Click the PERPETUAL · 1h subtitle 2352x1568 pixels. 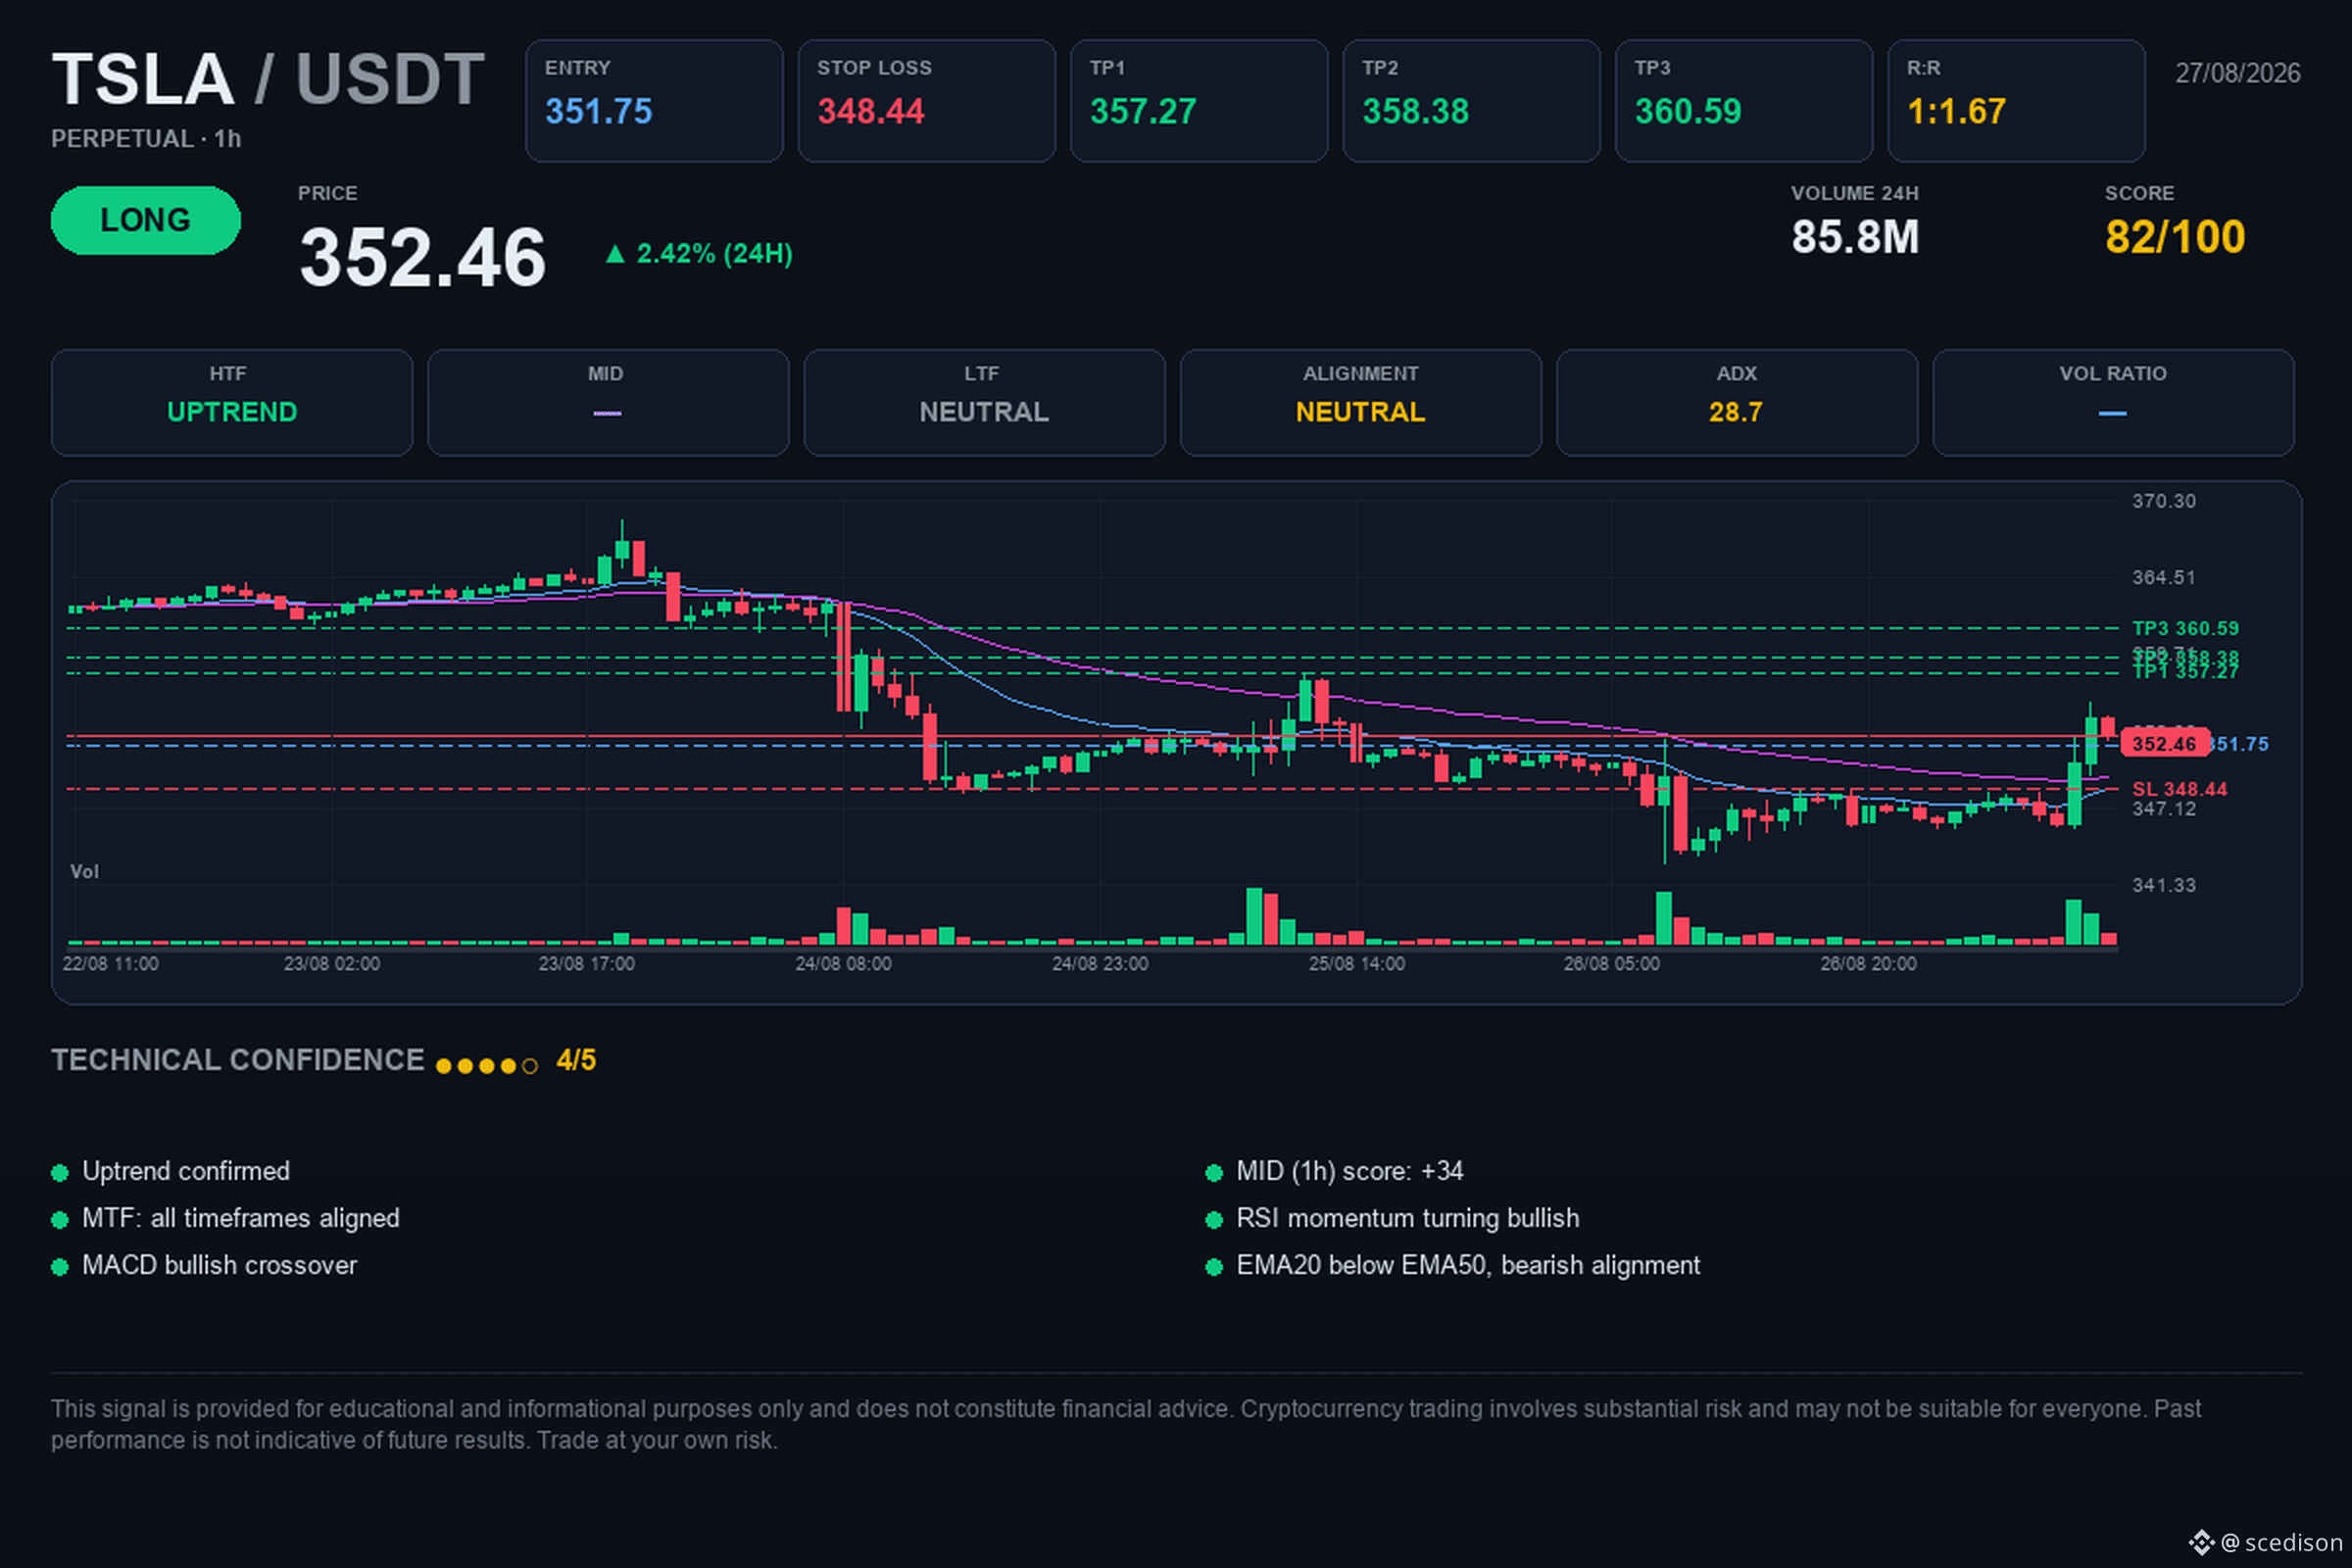tap(146, 139)
